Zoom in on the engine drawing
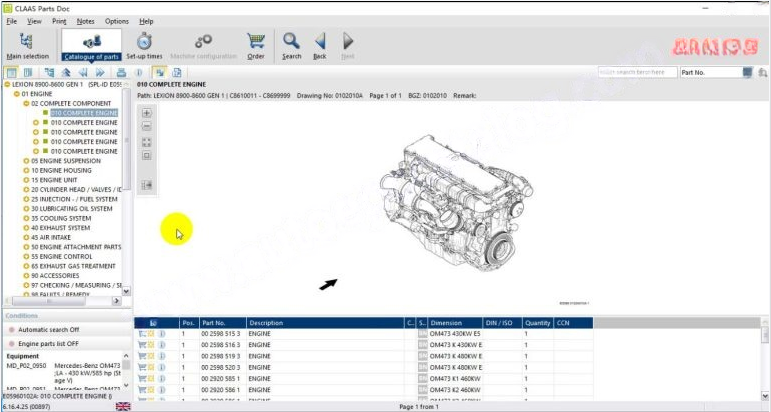Screen dimensions: 771x412 tap(147, 113)
